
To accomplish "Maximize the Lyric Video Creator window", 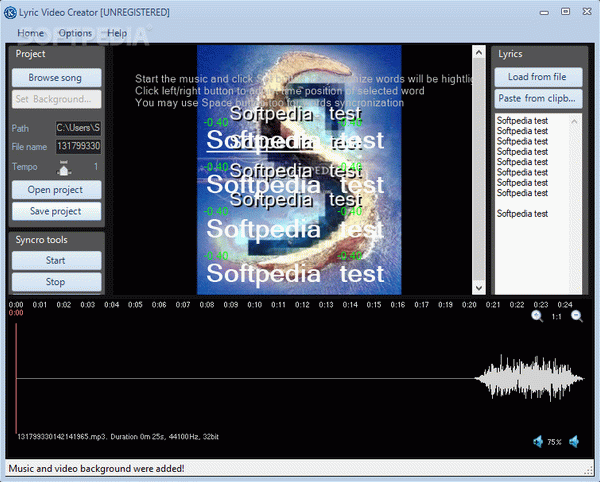I will [x=566, y=11].
